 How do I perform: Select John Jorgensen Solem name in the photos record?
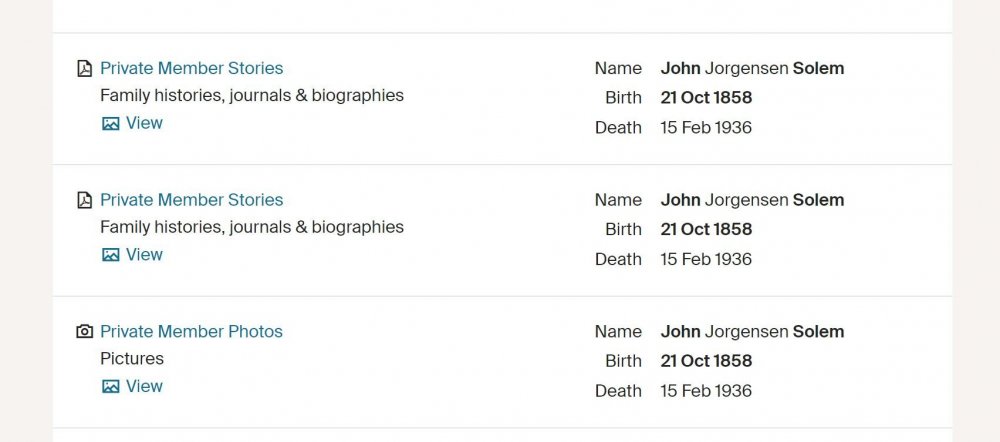pyautogui.click(x=752, y=331)
